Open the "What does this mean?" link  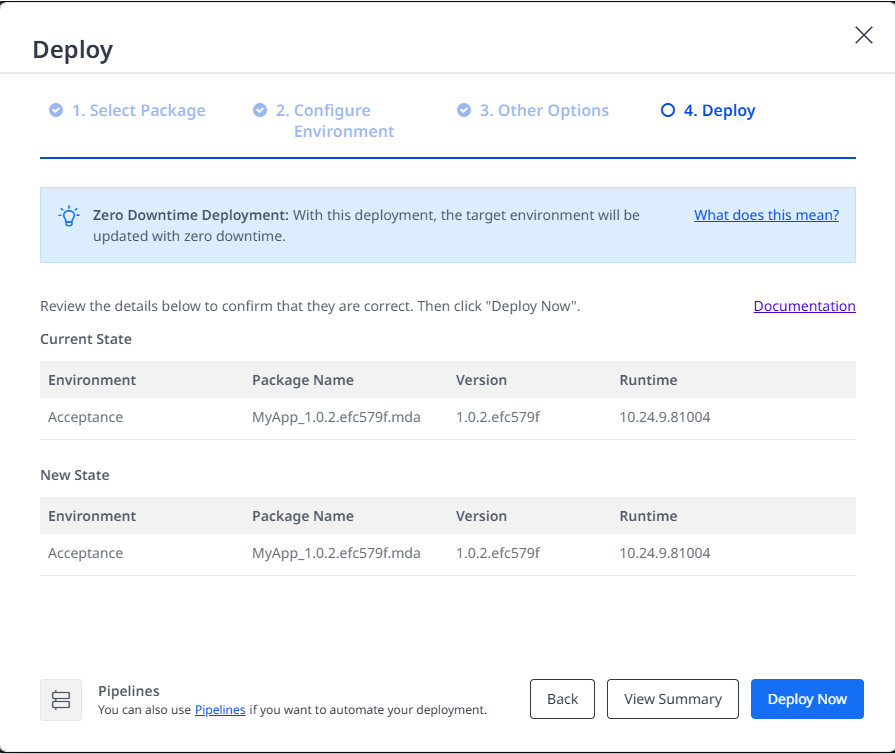[x=766, y=215]
